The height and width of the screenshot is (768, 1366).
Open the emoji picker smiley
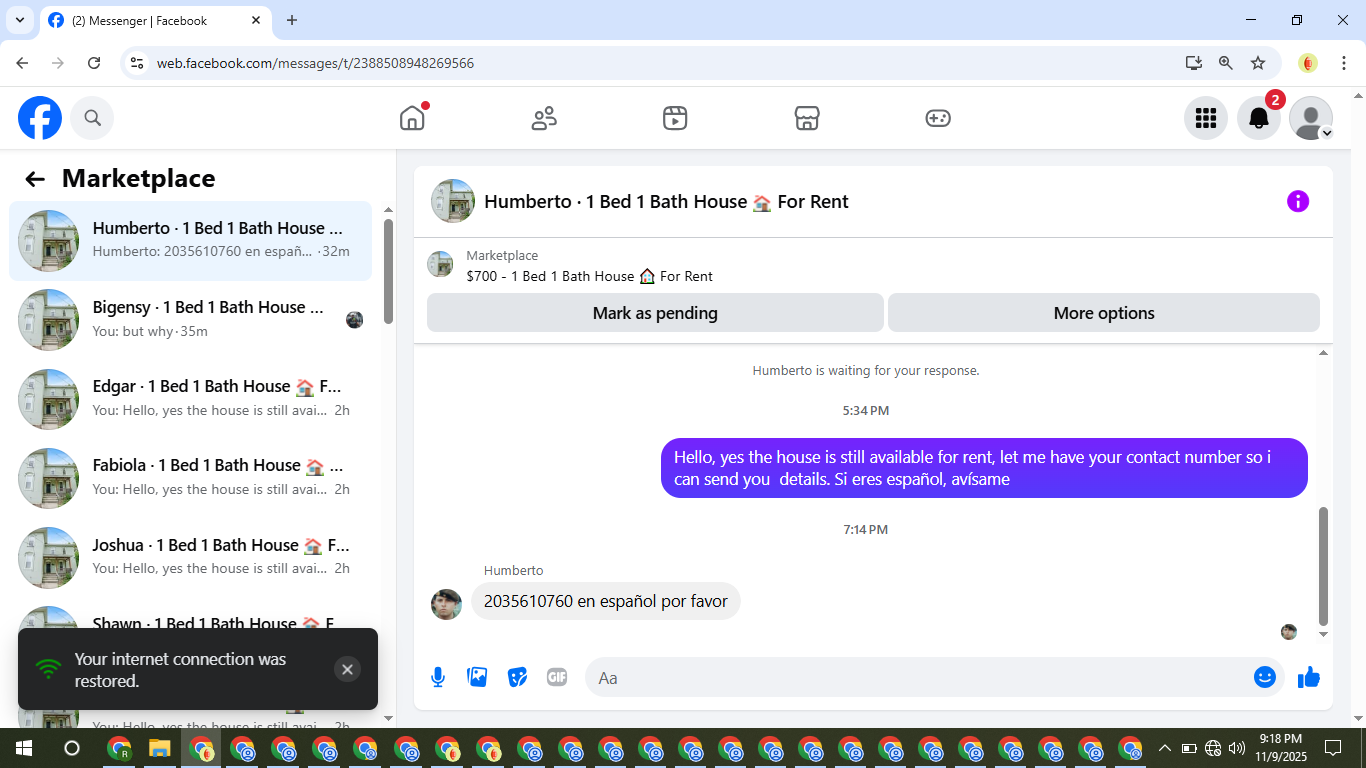(x=1265, y=677)
